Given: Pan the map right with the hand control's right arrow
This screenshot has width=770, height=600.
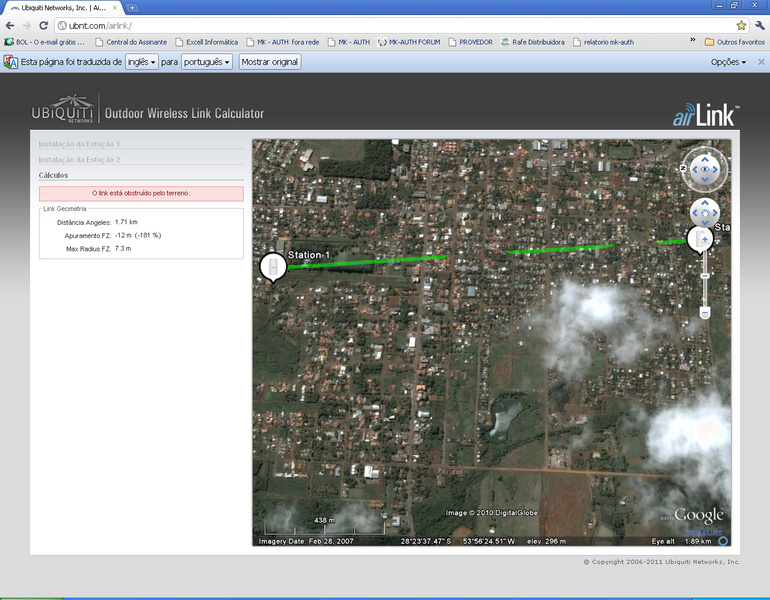Looking at the screenshot, I should (715, 213).
